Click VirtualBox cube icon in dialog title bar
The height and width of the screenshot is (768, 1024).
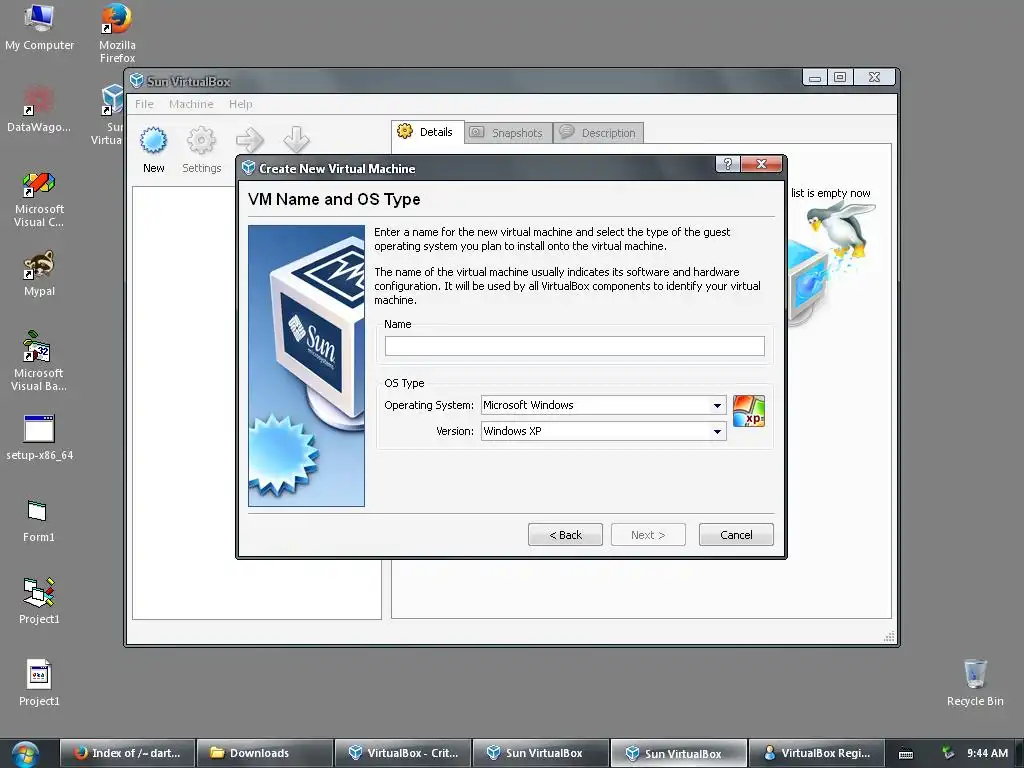pyautogui.click(x=248, y=168)
